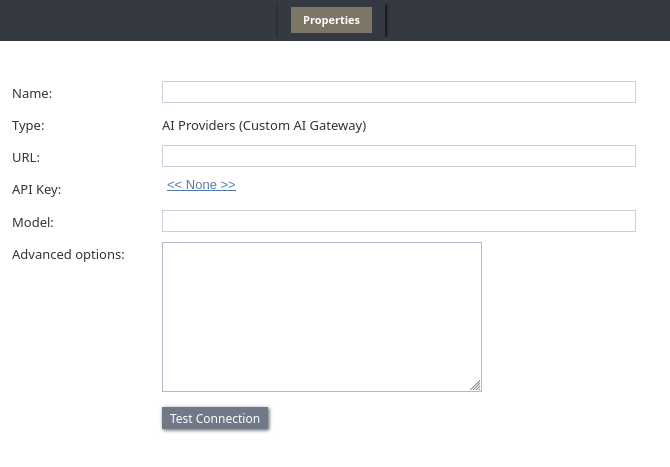Click the "Model:" field label
This screenshot has height=467, width=670.
coord(33,222)
